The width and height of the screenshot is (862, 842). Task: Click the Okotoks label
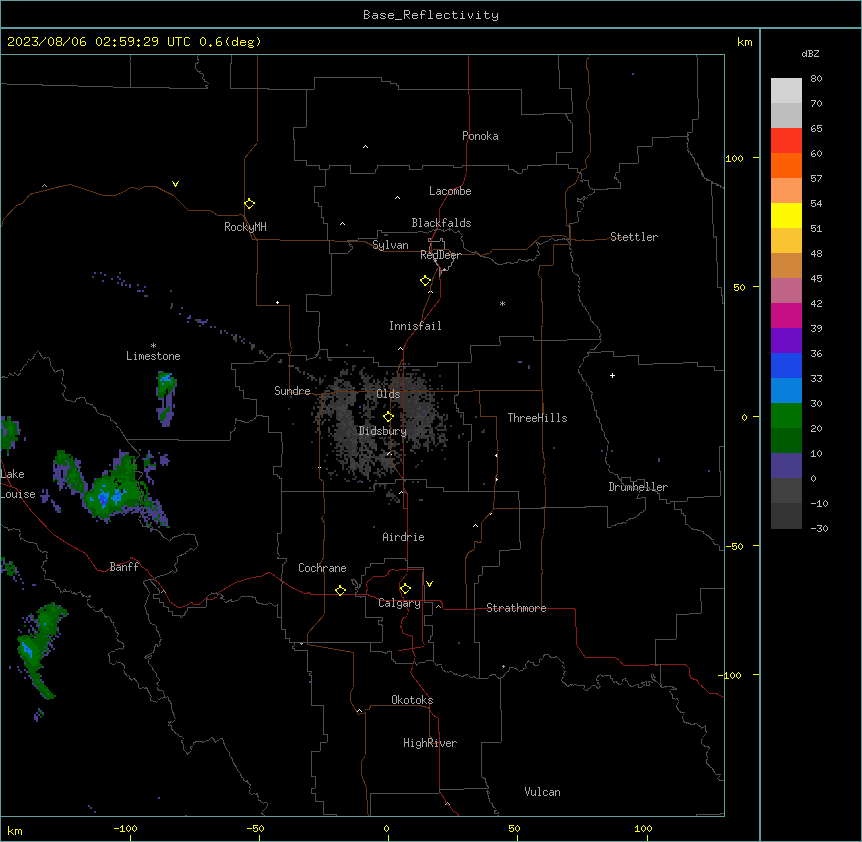pyautogui.click(x=412, y=700)
